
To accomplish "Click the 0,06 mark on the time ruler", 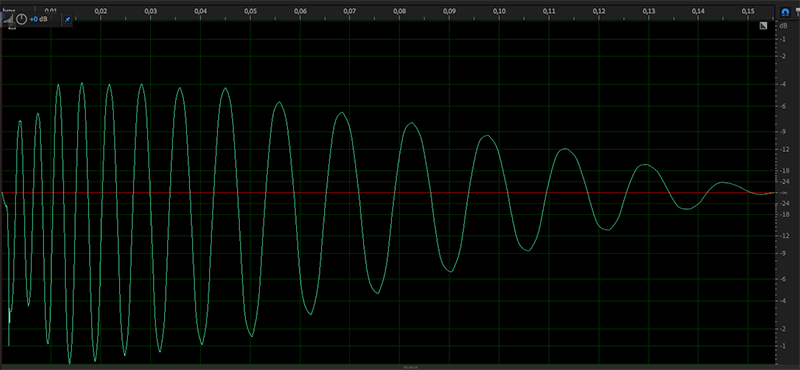I will pos(301,11).
